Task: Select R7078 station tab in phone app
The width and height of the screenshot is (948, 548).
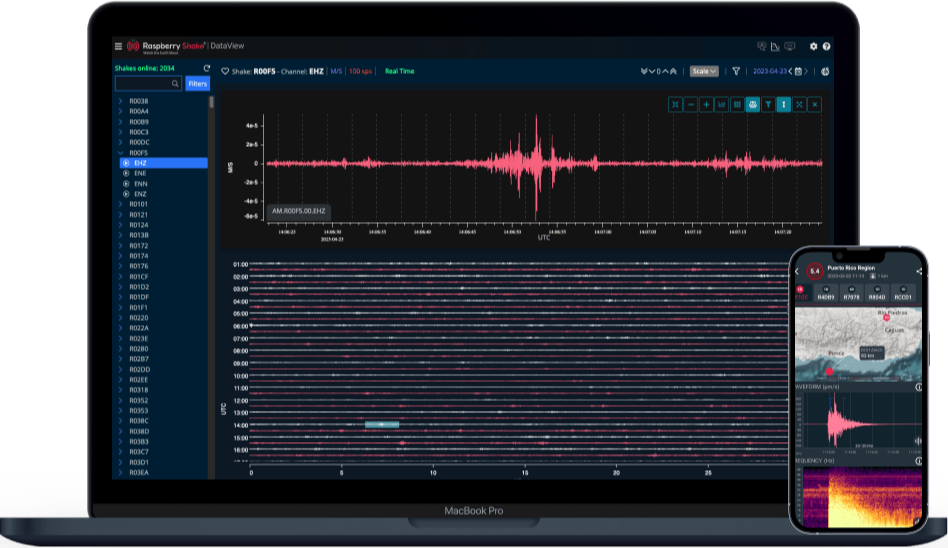Action: pos(851,293)
